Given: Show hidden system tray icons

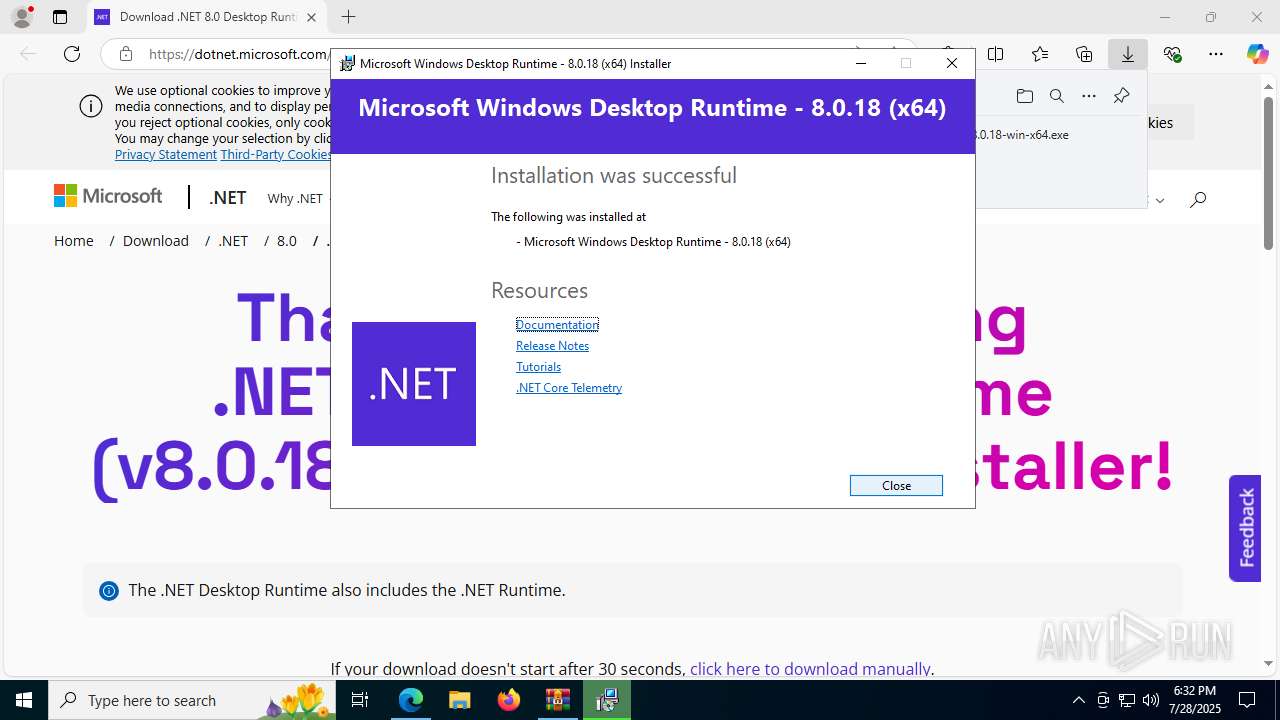Looking at the screenshot, I should (1079, 700).
